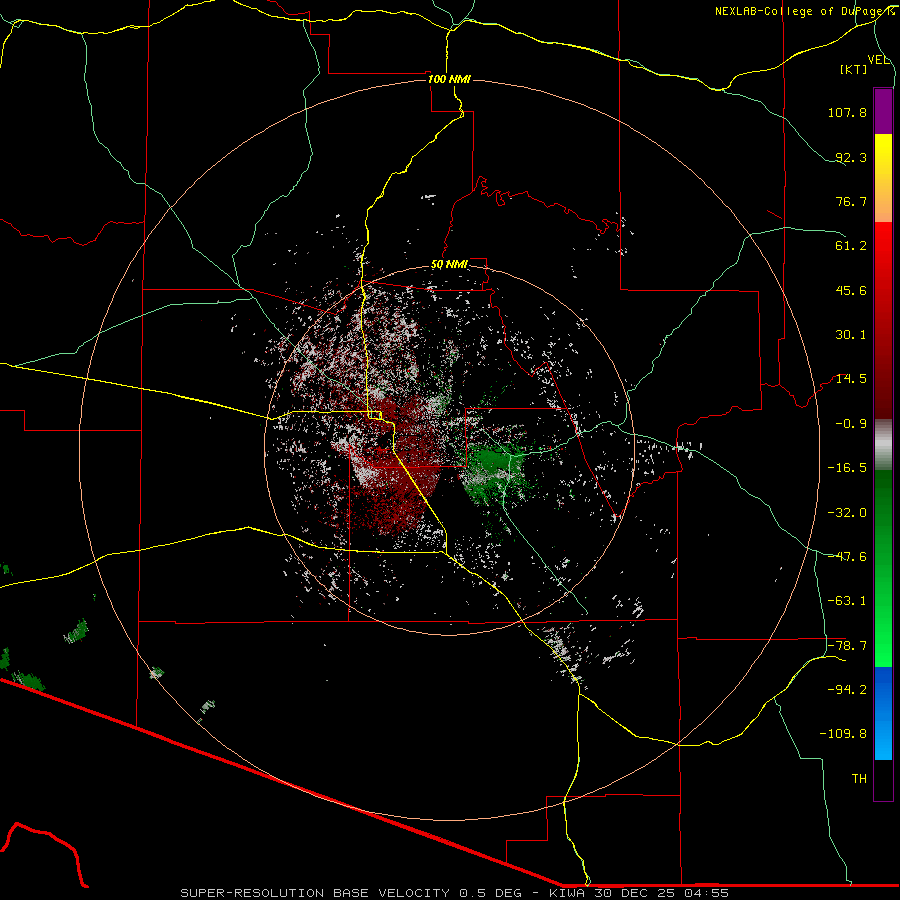Click the 50 NMI range ring label
Image resolution: width=900 pixels, height=900 pixels.
click(x=449, y=264)
